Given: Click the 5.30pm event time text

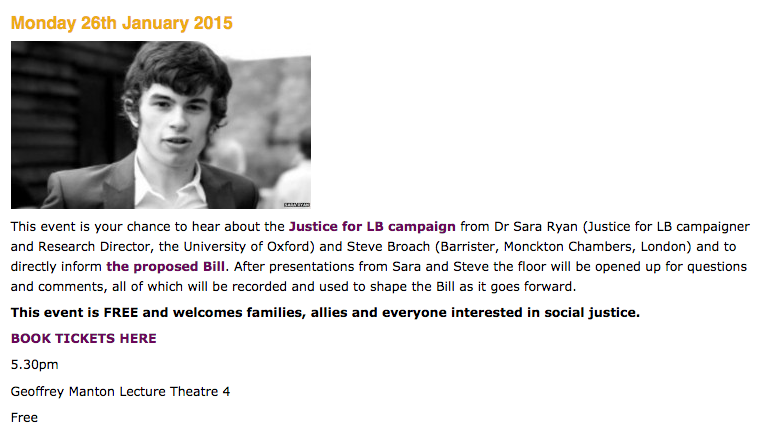Looking at the screenshot, I should coord(34,365).
